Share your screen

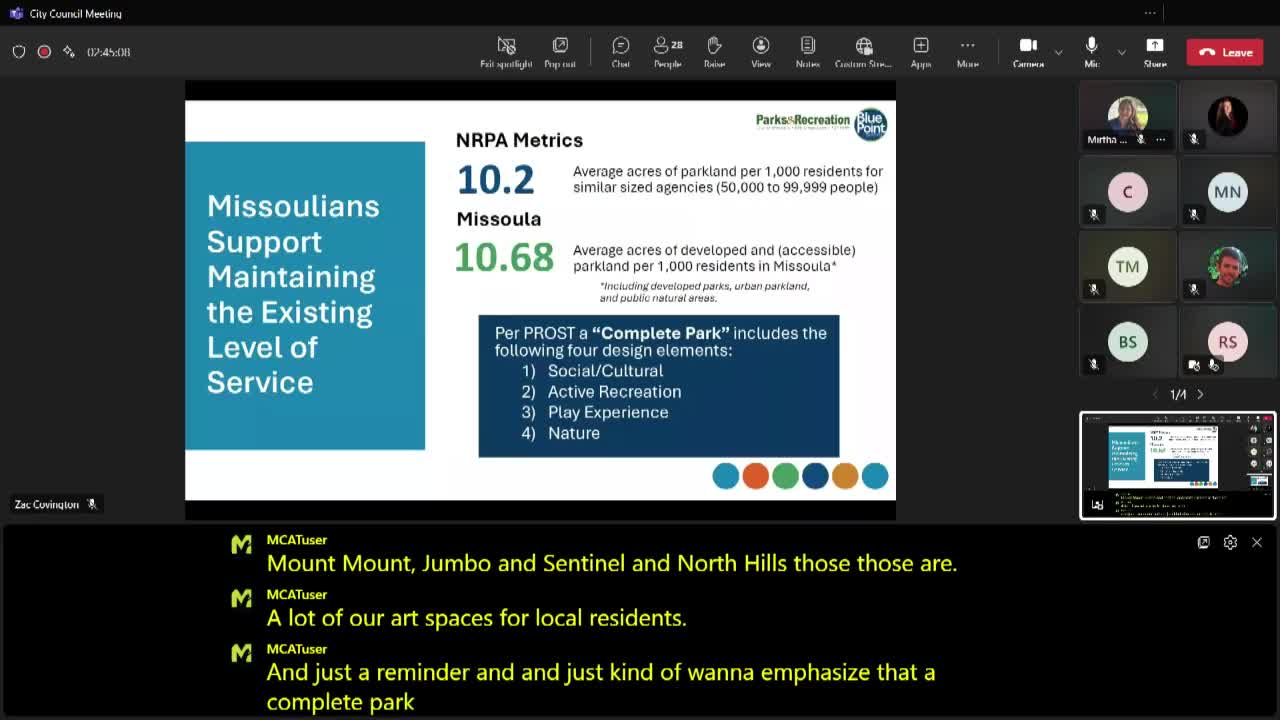point(1154,52)
